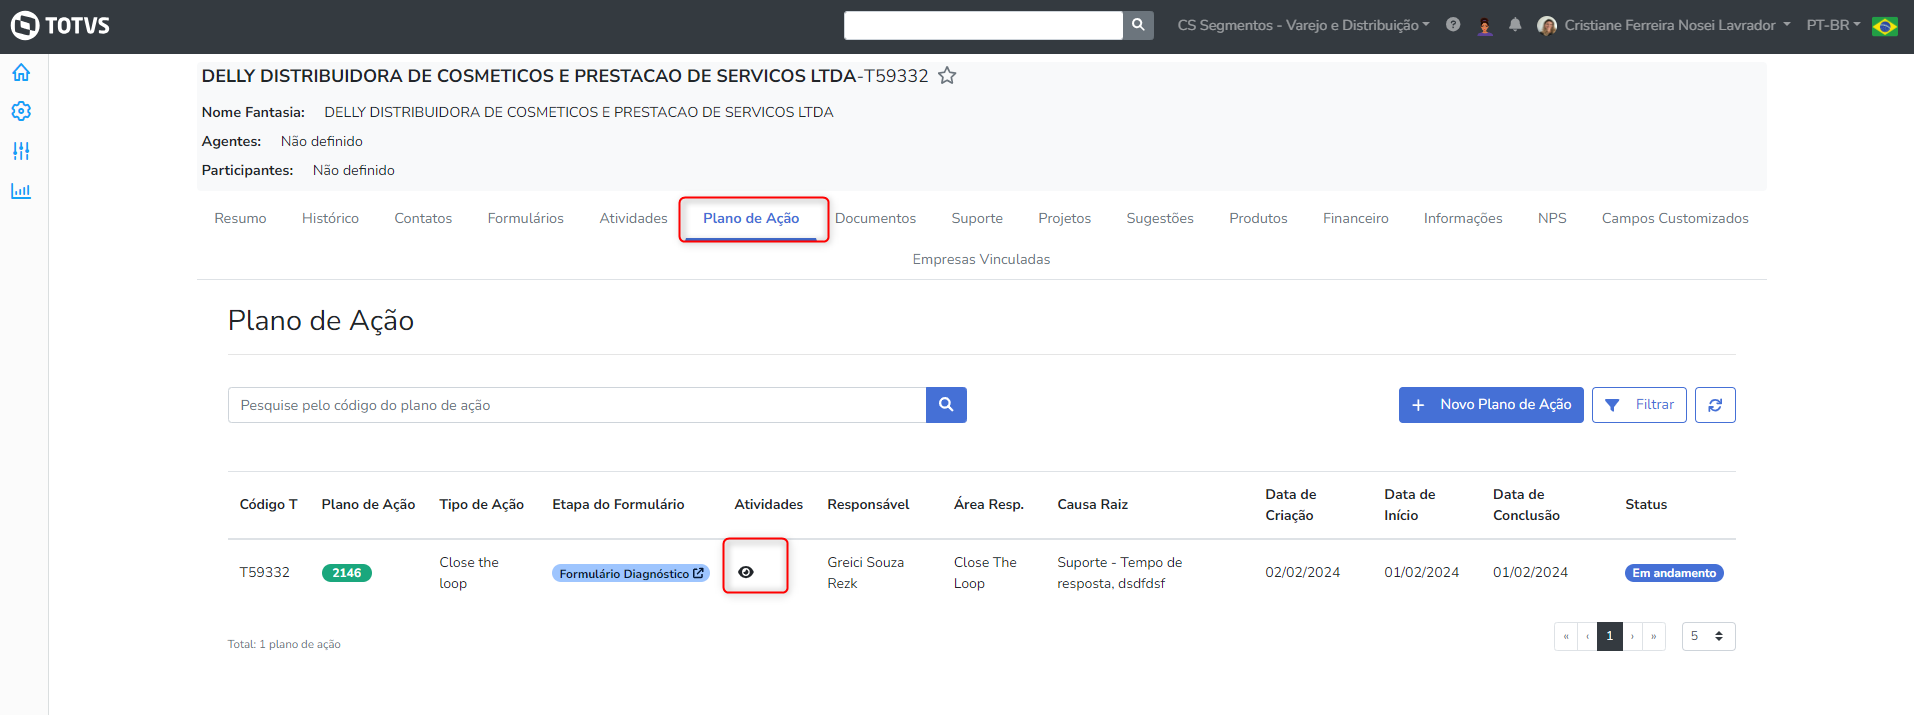
Task: Open the bar chart reports icon
Action: pyautogui.click(x=21, y=190)
